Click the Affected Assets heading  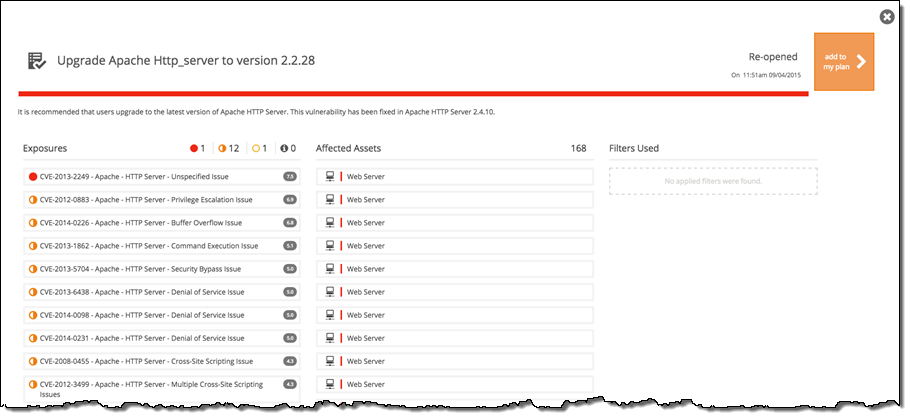tap(348, 148)
